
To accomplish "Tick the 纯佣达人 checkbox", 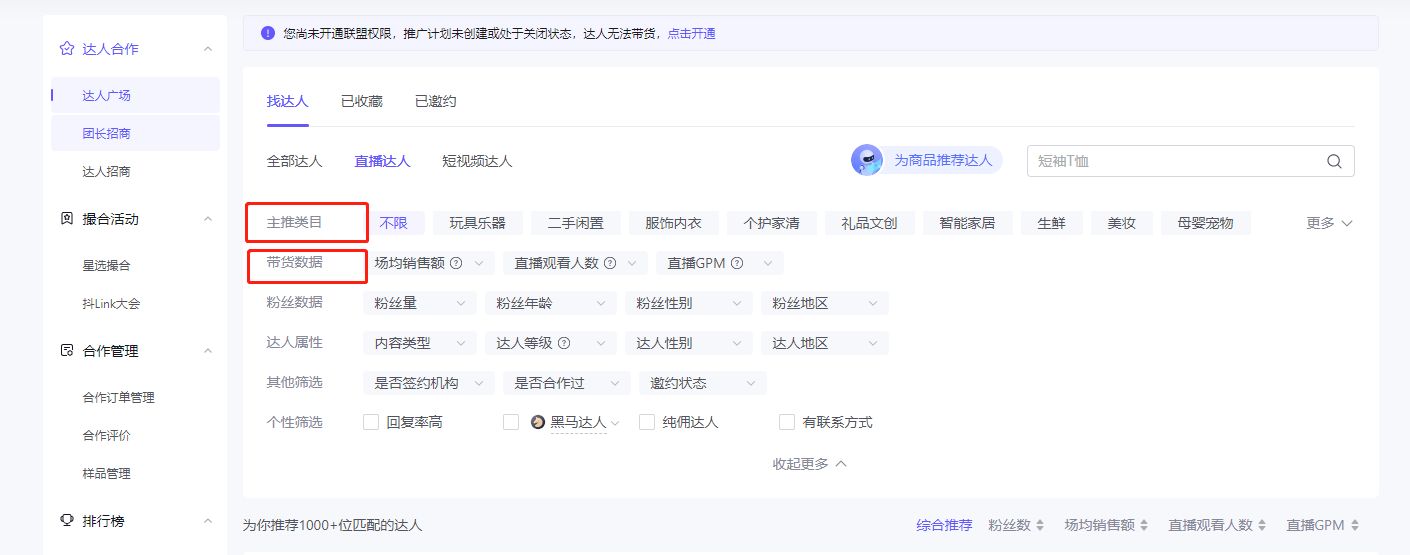I will [647, 422].
